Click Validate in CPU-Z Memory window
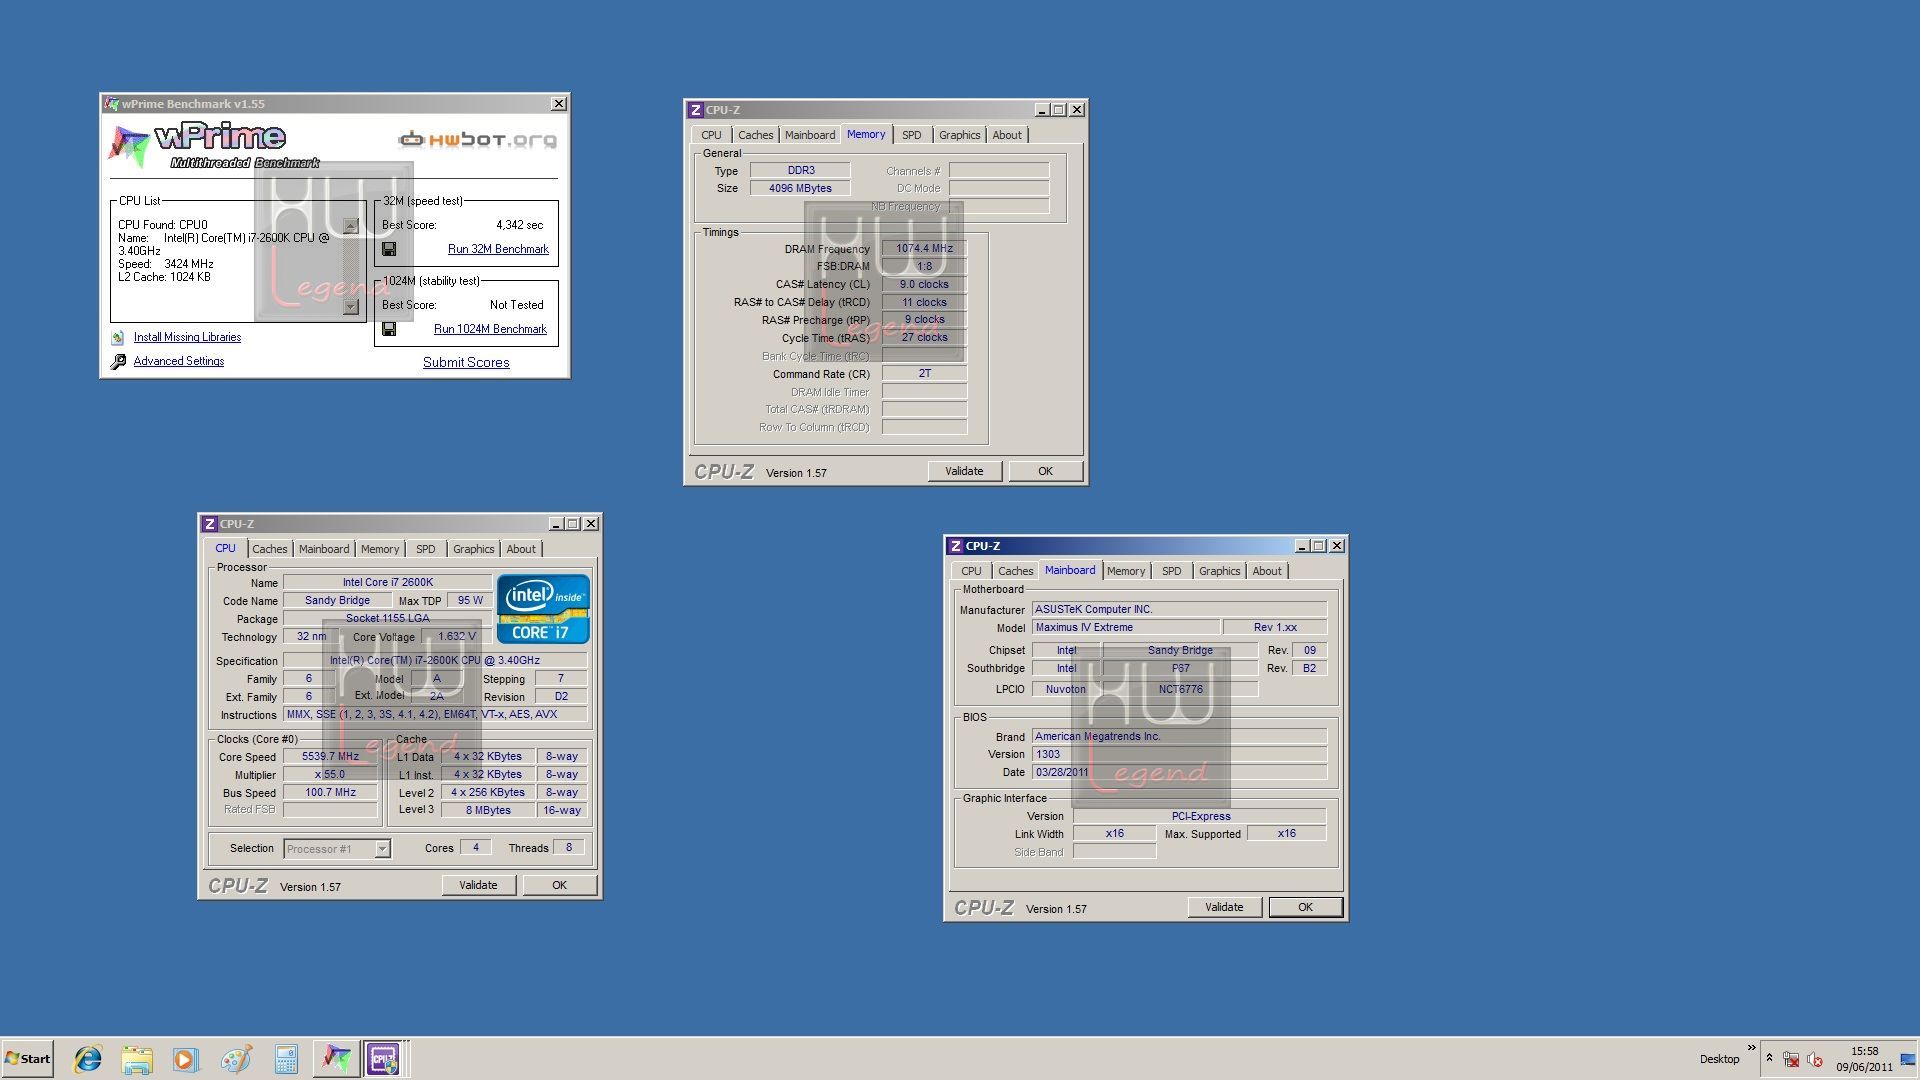 pos(964,471)
